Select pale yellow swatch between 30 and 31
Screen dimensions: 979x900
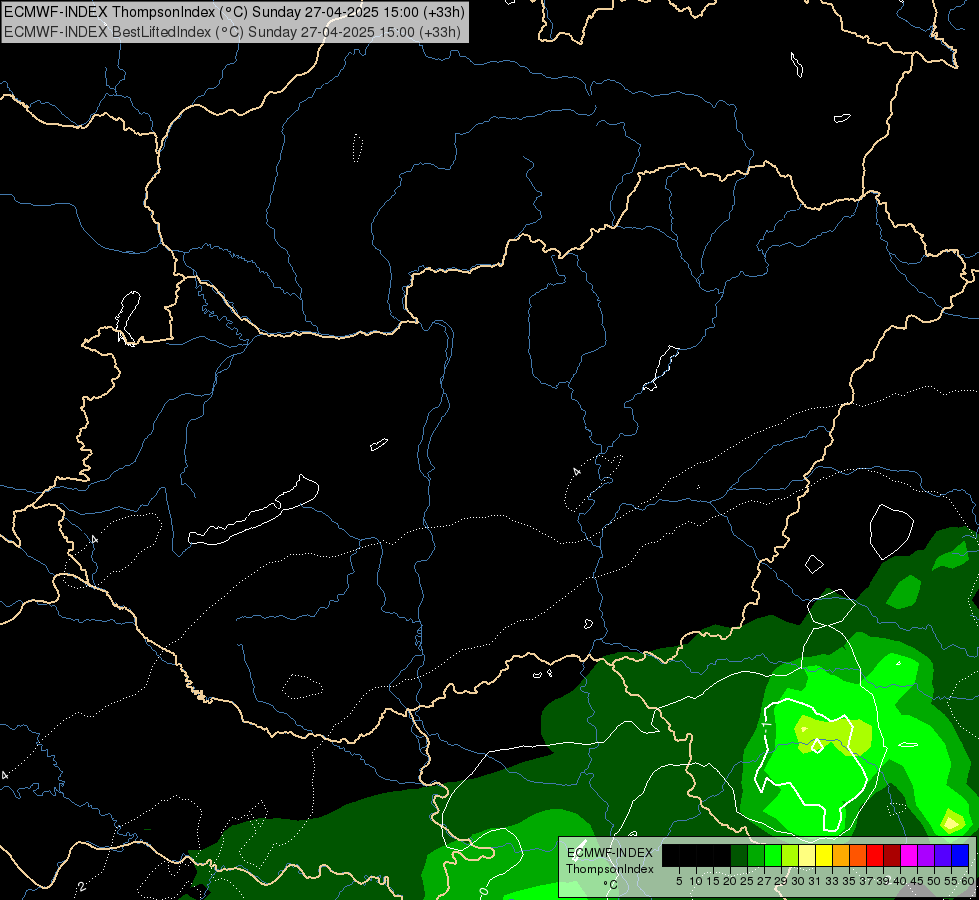pyautogui.click(x=807, y=855)
